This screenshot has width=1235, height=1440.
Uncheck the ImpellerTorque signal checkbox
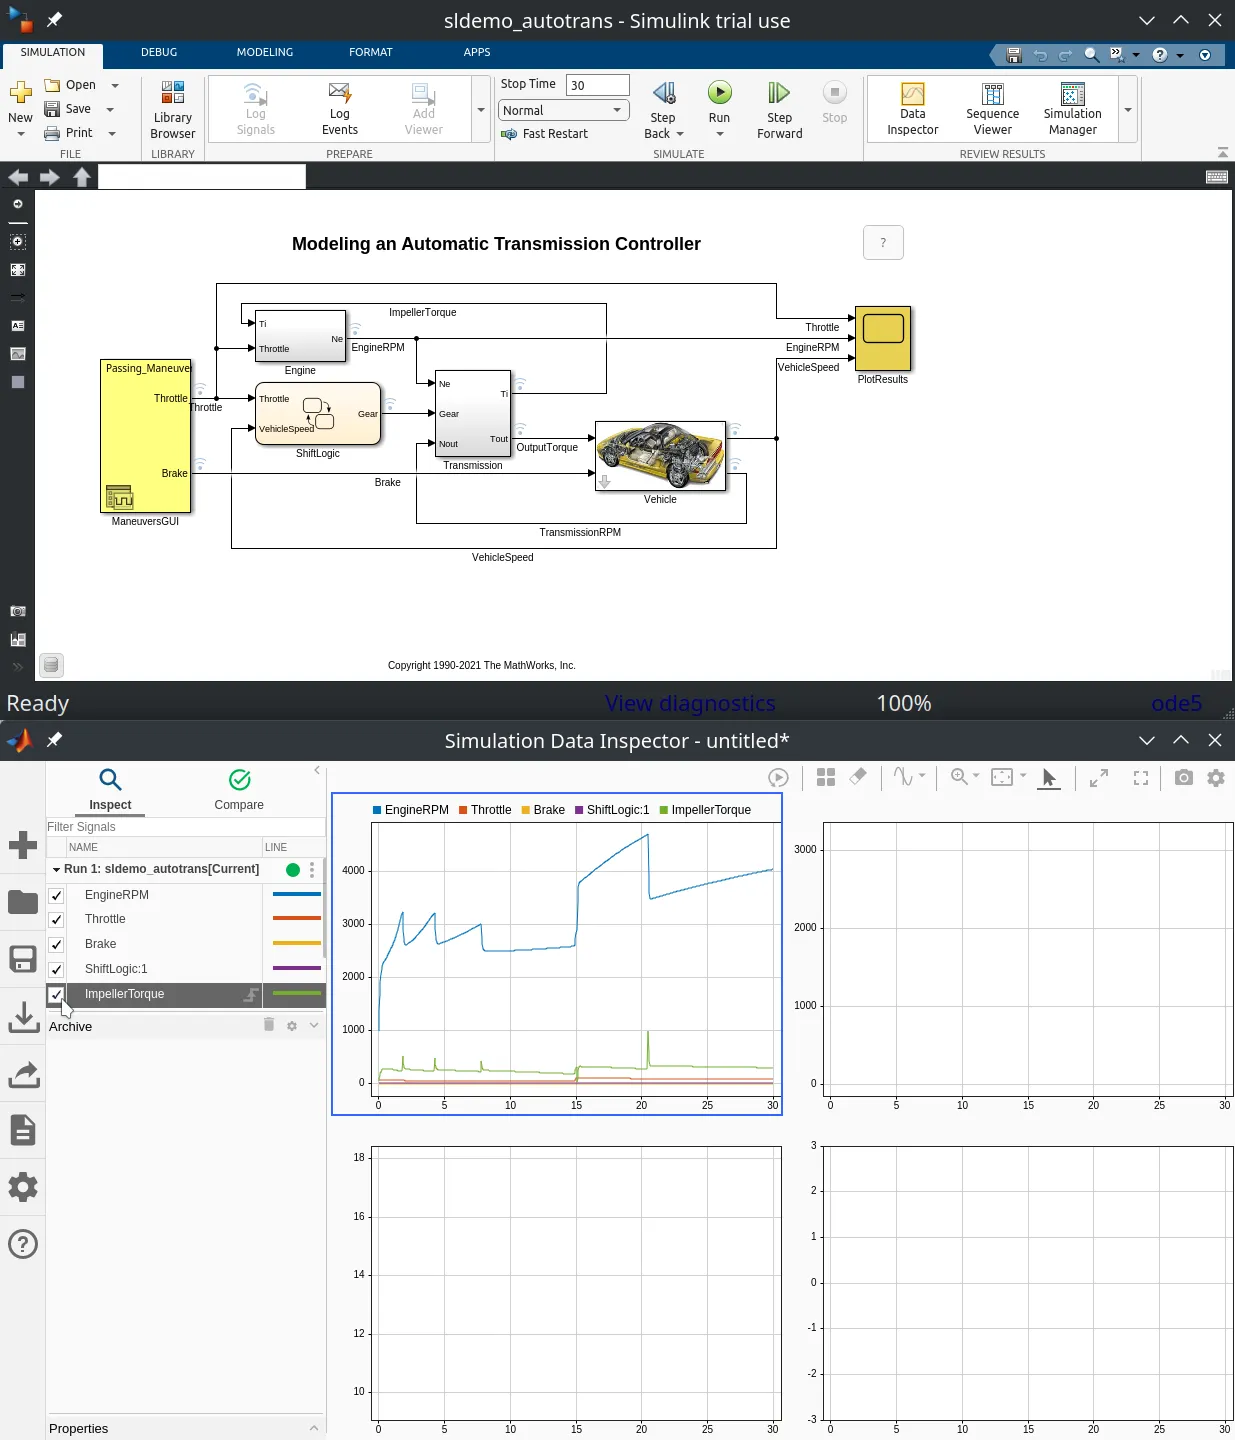coord(56,994)
